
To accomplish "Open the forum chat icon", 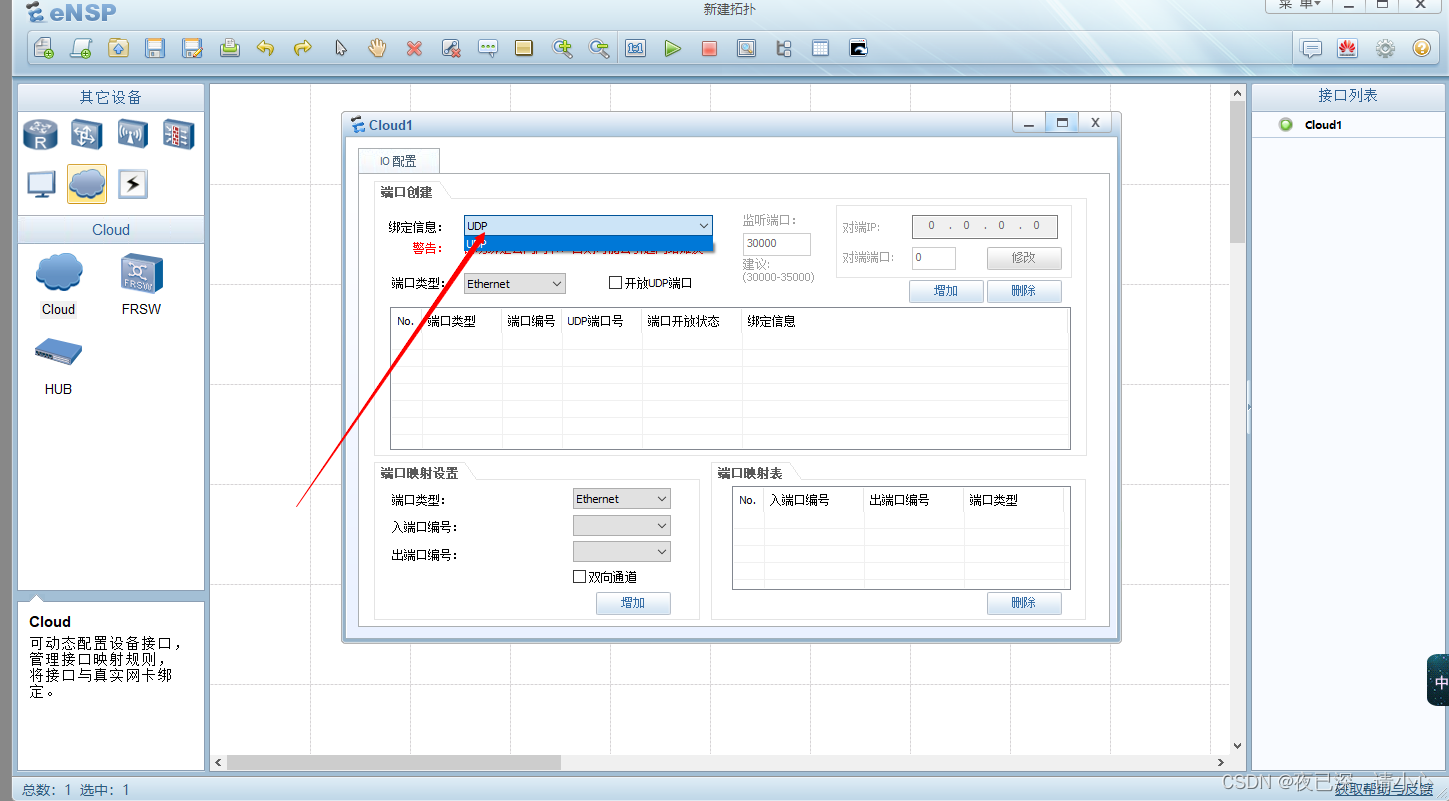I will click(1310, 48).
